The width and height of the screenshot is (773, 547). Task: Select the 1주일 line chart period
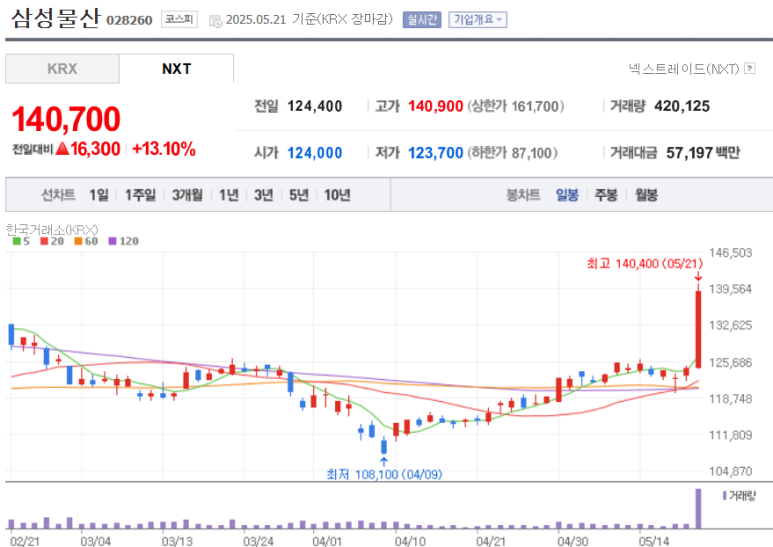click(140, 195)
